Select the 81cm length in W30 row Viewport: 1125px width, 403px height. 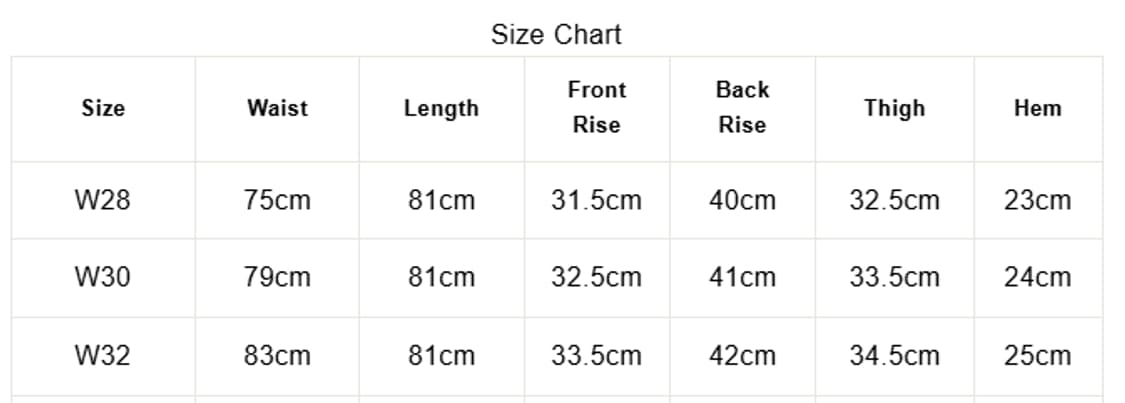(441, 277)
